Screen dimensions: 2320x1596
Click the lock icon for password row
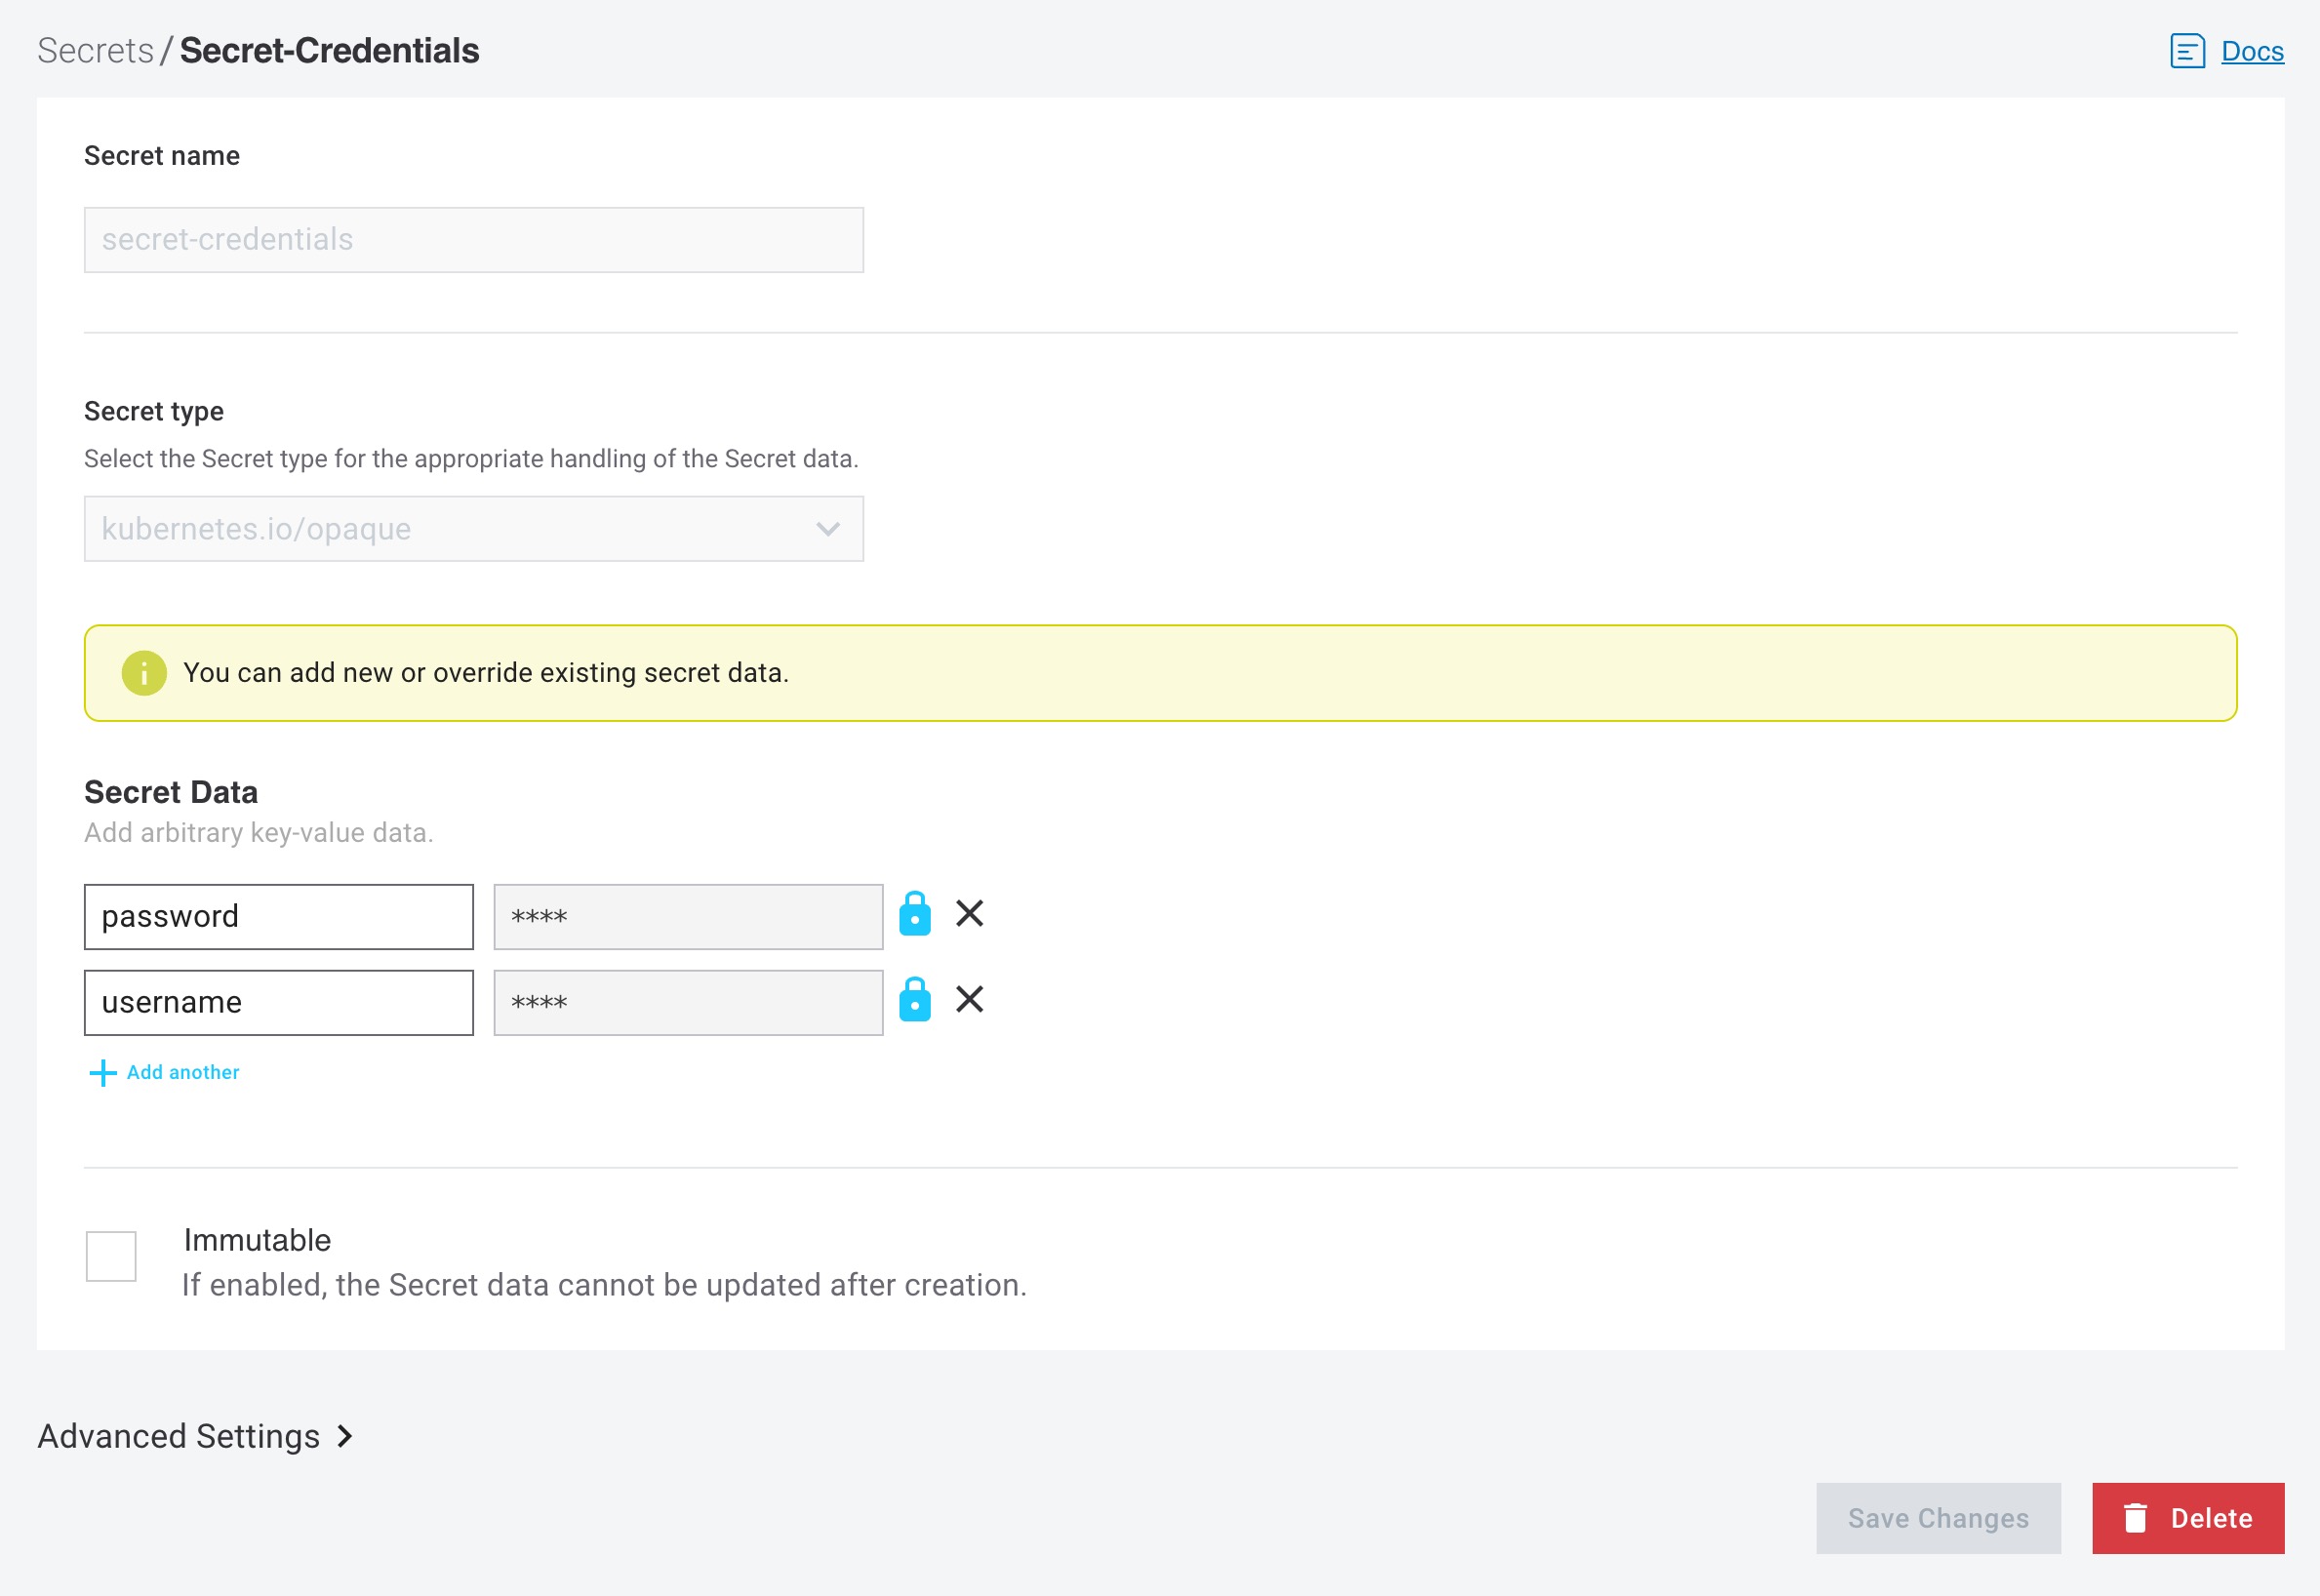(914, 914)
